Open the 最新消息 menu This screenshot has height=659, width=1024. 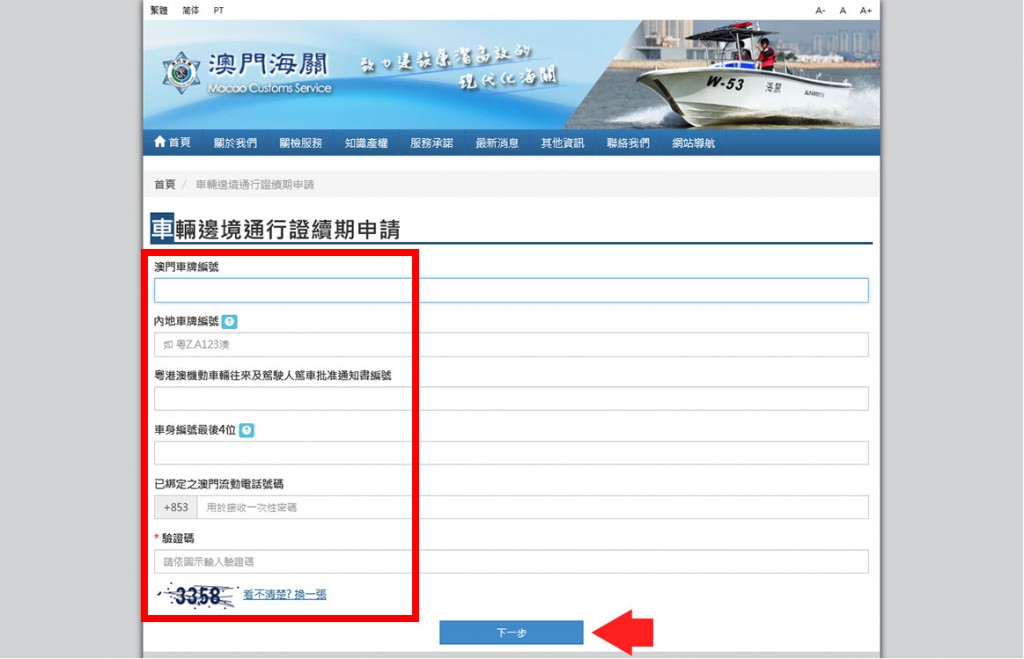click(x=497, y=143)
